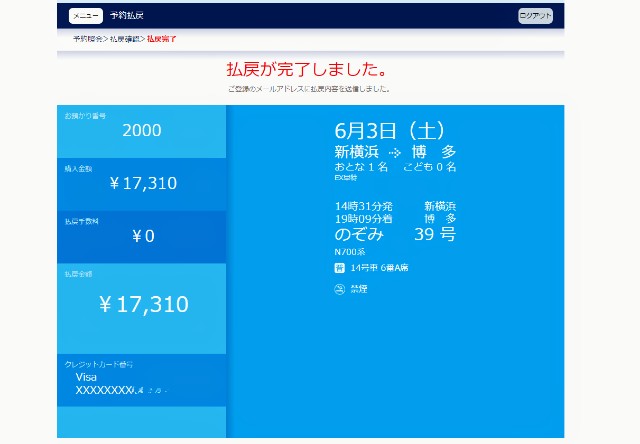This screenshot has height=444, width=640.
Task: Click the masked card number XXXXXXXX
Action: point(104,391)
